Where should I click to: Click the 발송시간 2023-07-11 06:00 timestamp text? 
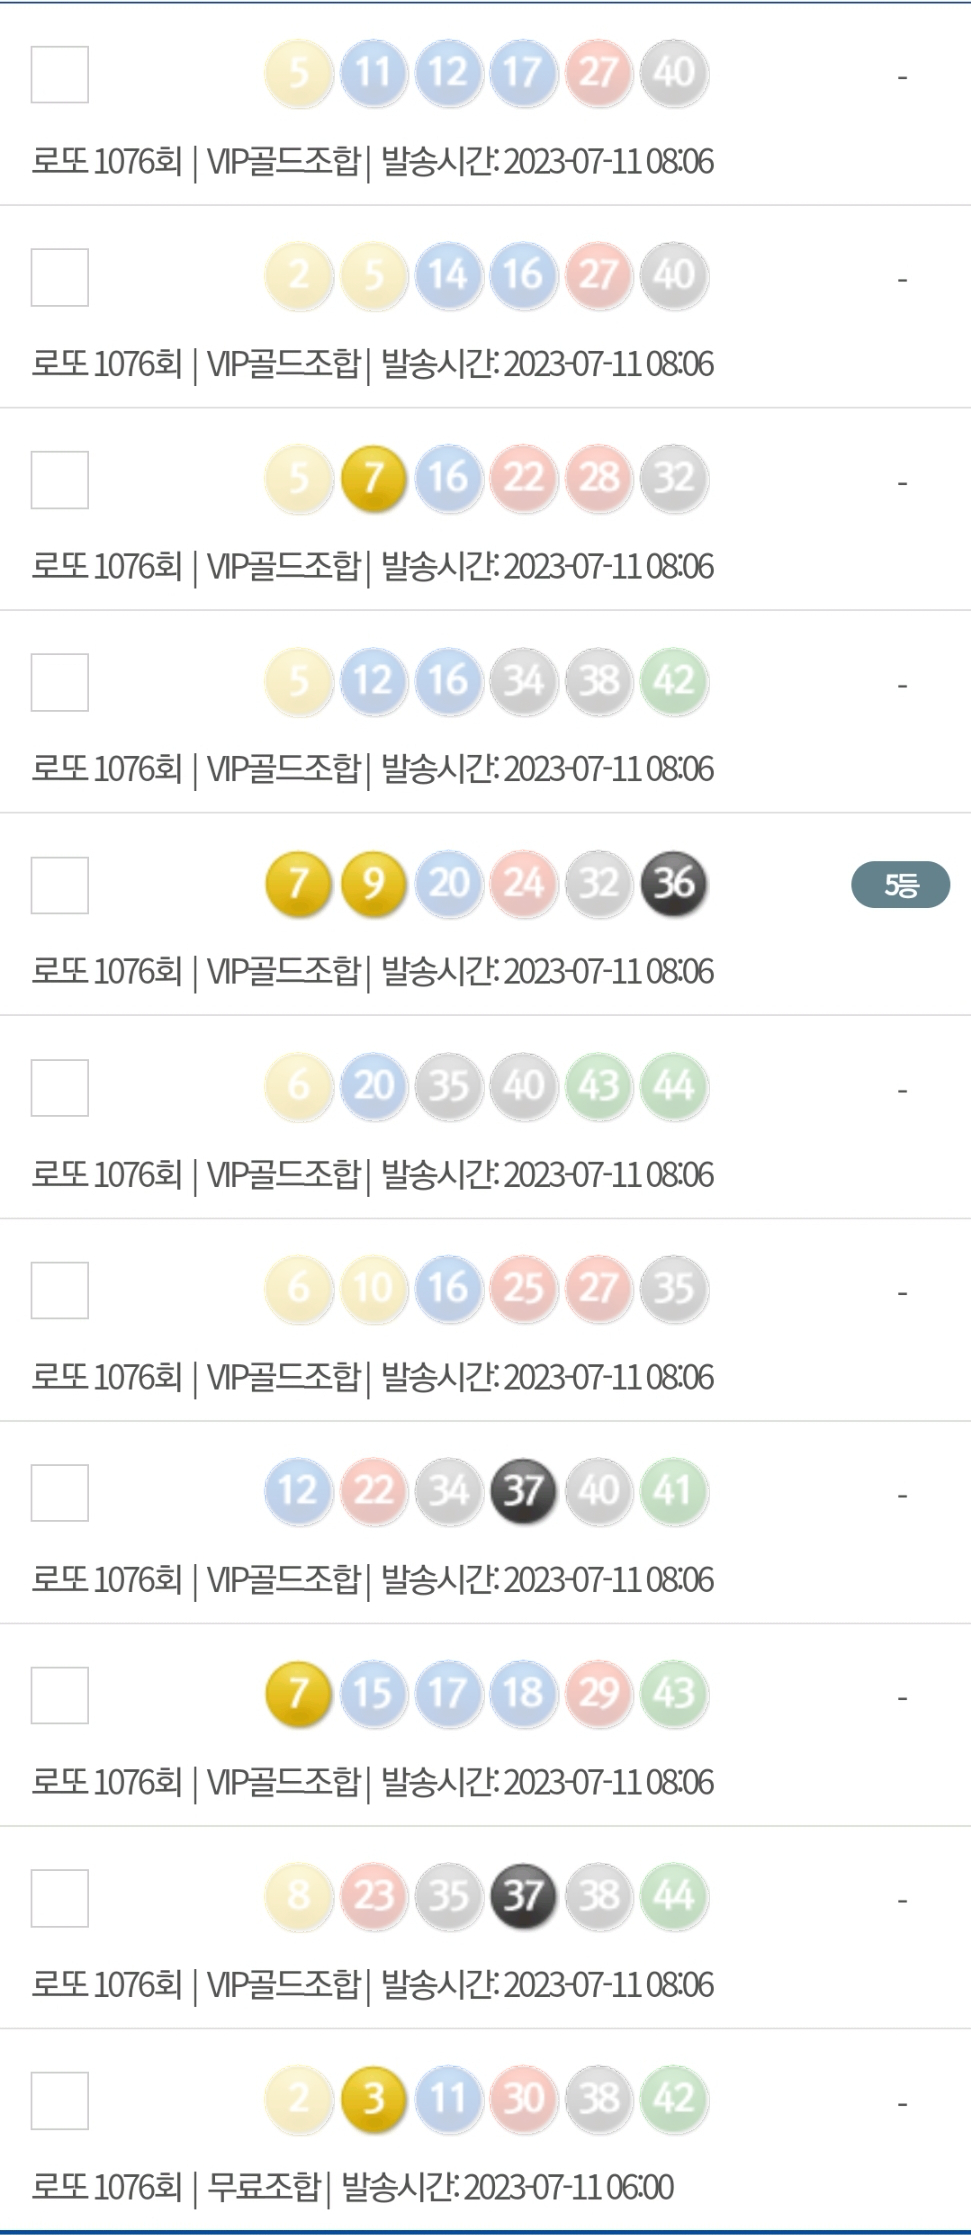point(508,2187)
